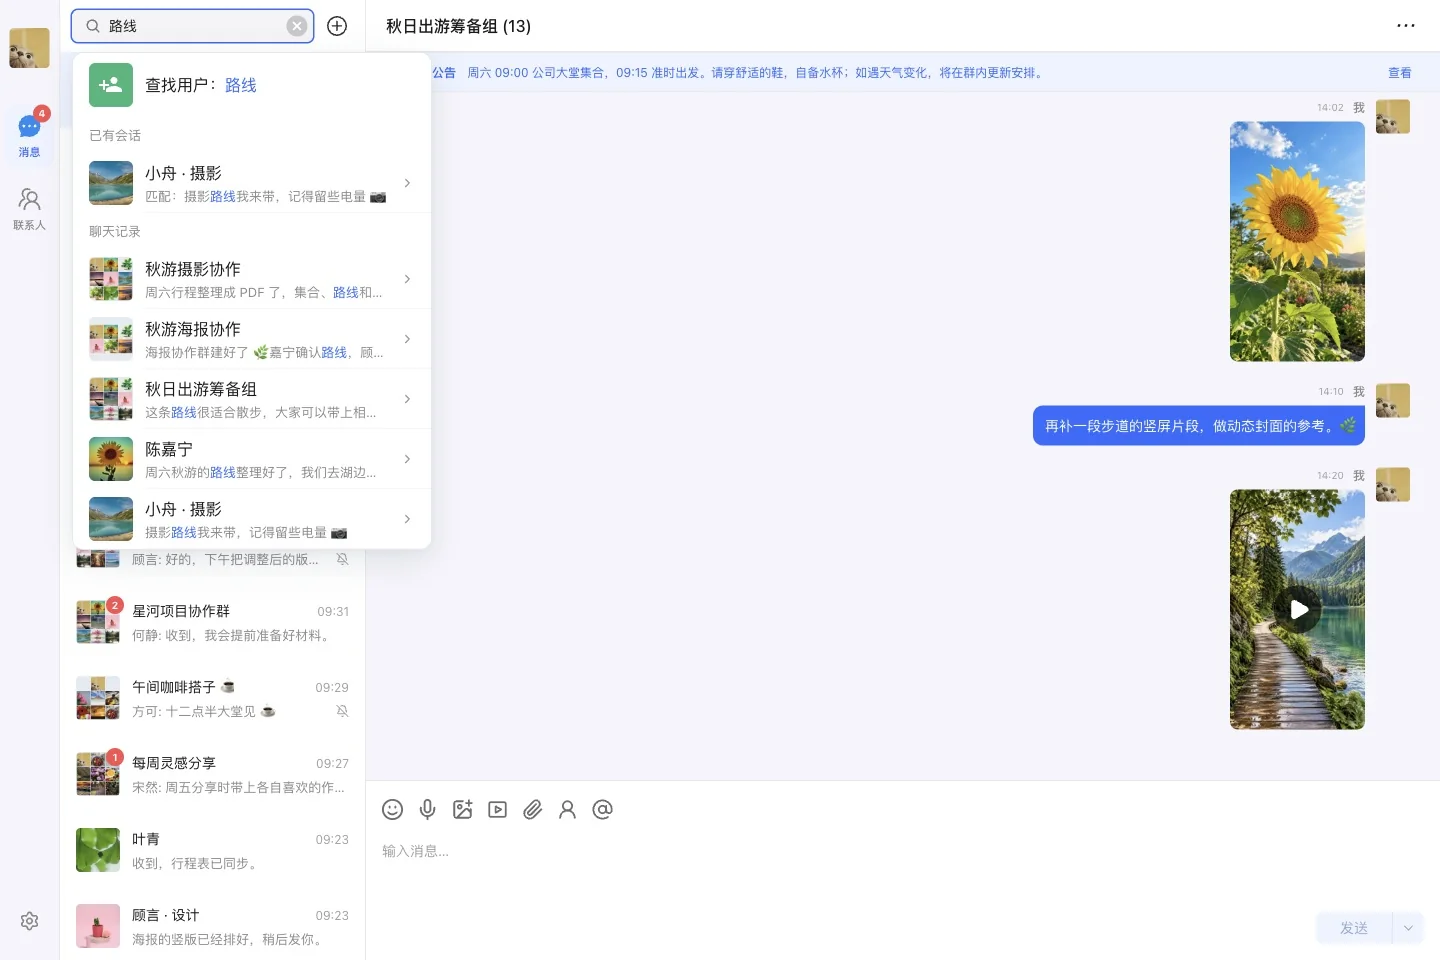Open settings via the gear icon
Image resolution: width=1440 pixels, height=960 pixels.
click(x=29, y=921)
